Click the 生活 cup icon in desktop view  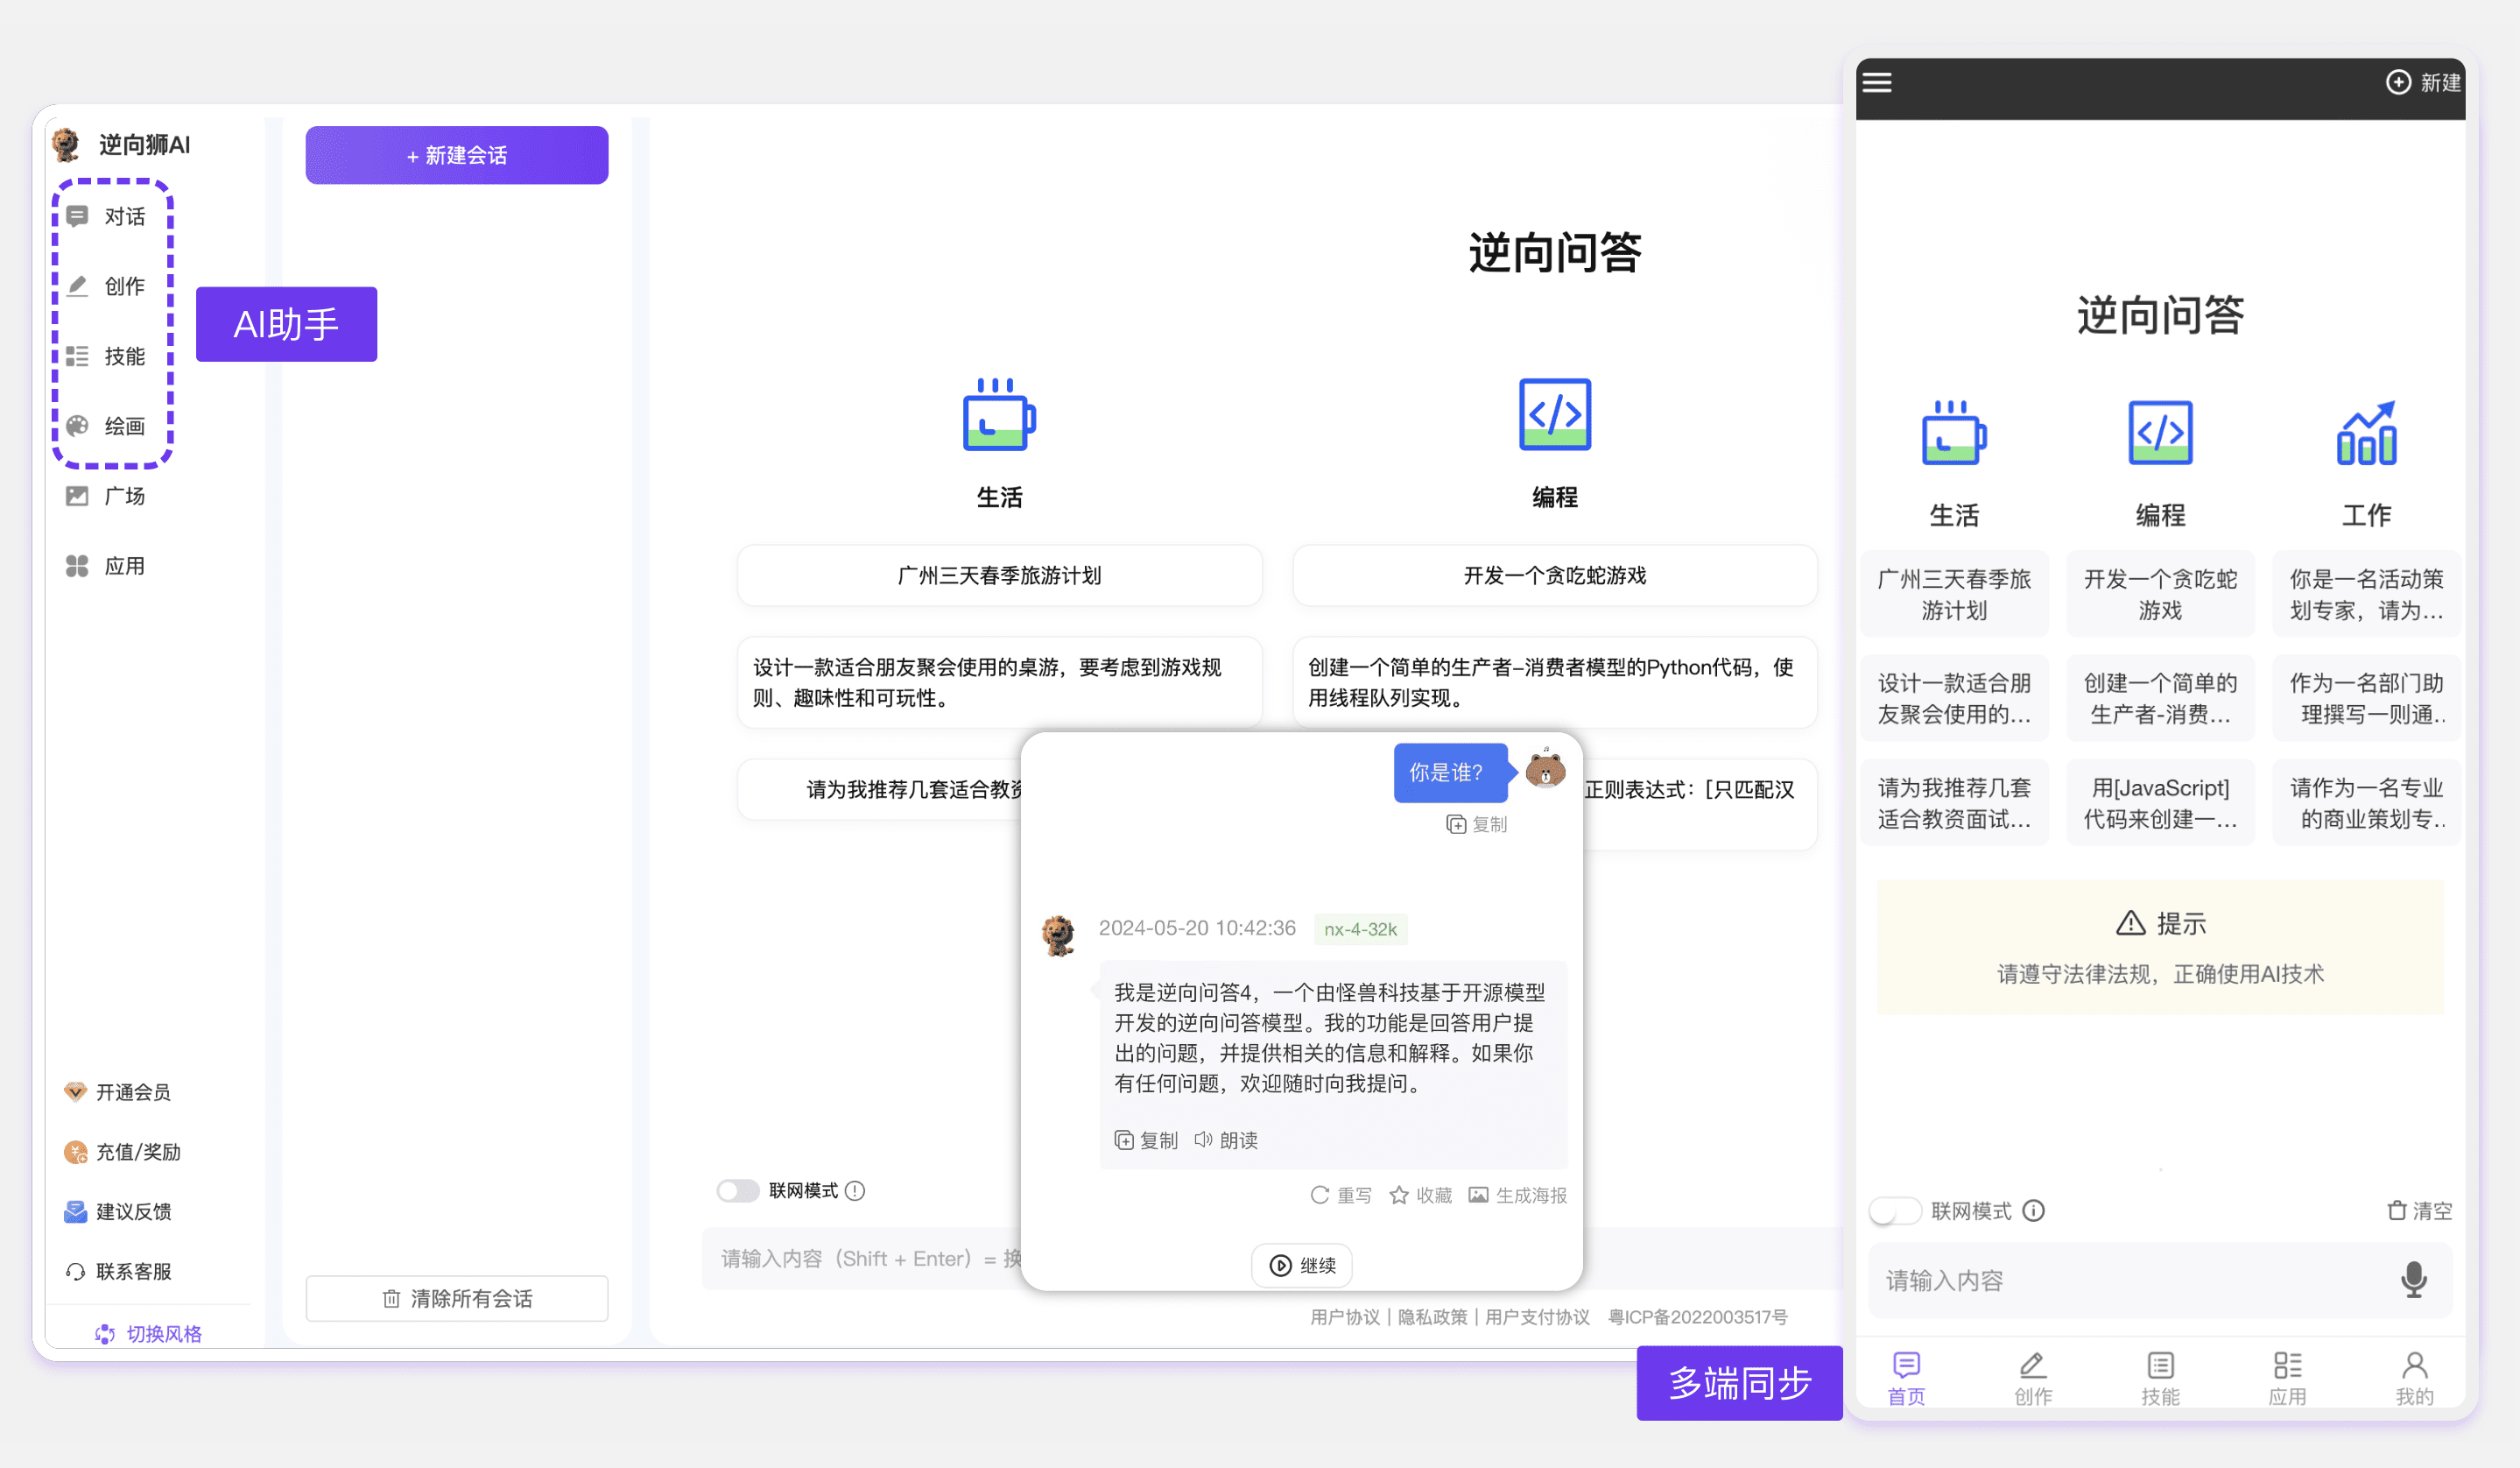tap(999, 415)
